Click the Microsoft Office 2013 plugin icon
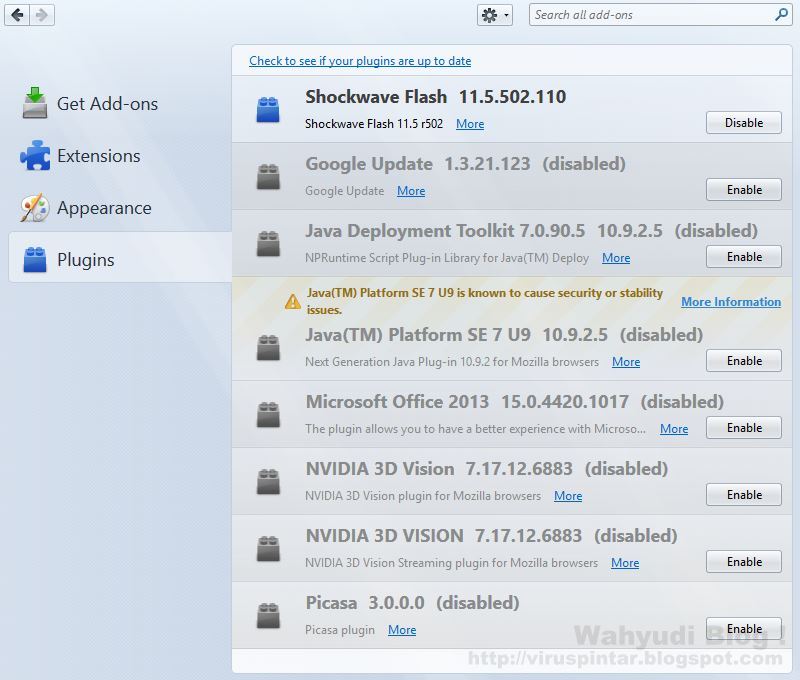Screen dimensions: 800x680 coord(268,414)
